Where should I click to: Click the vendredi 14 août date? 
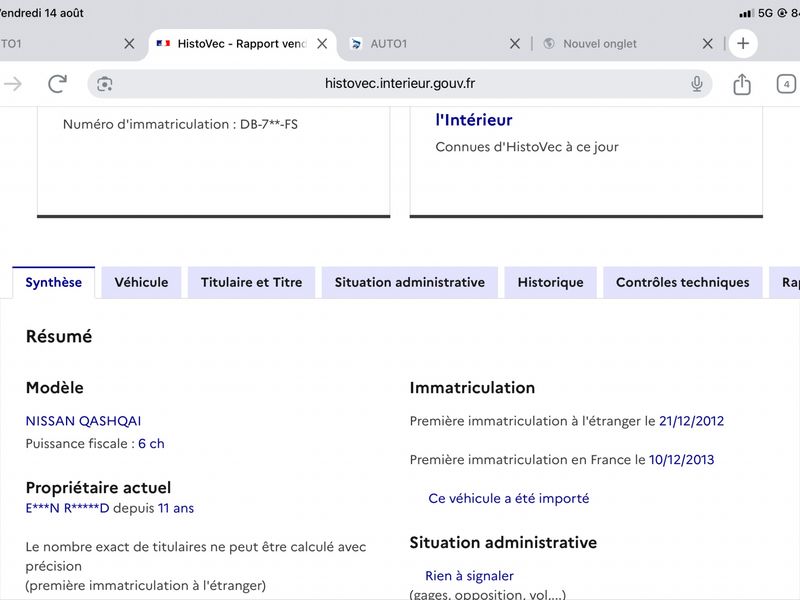tap(42, 13)
